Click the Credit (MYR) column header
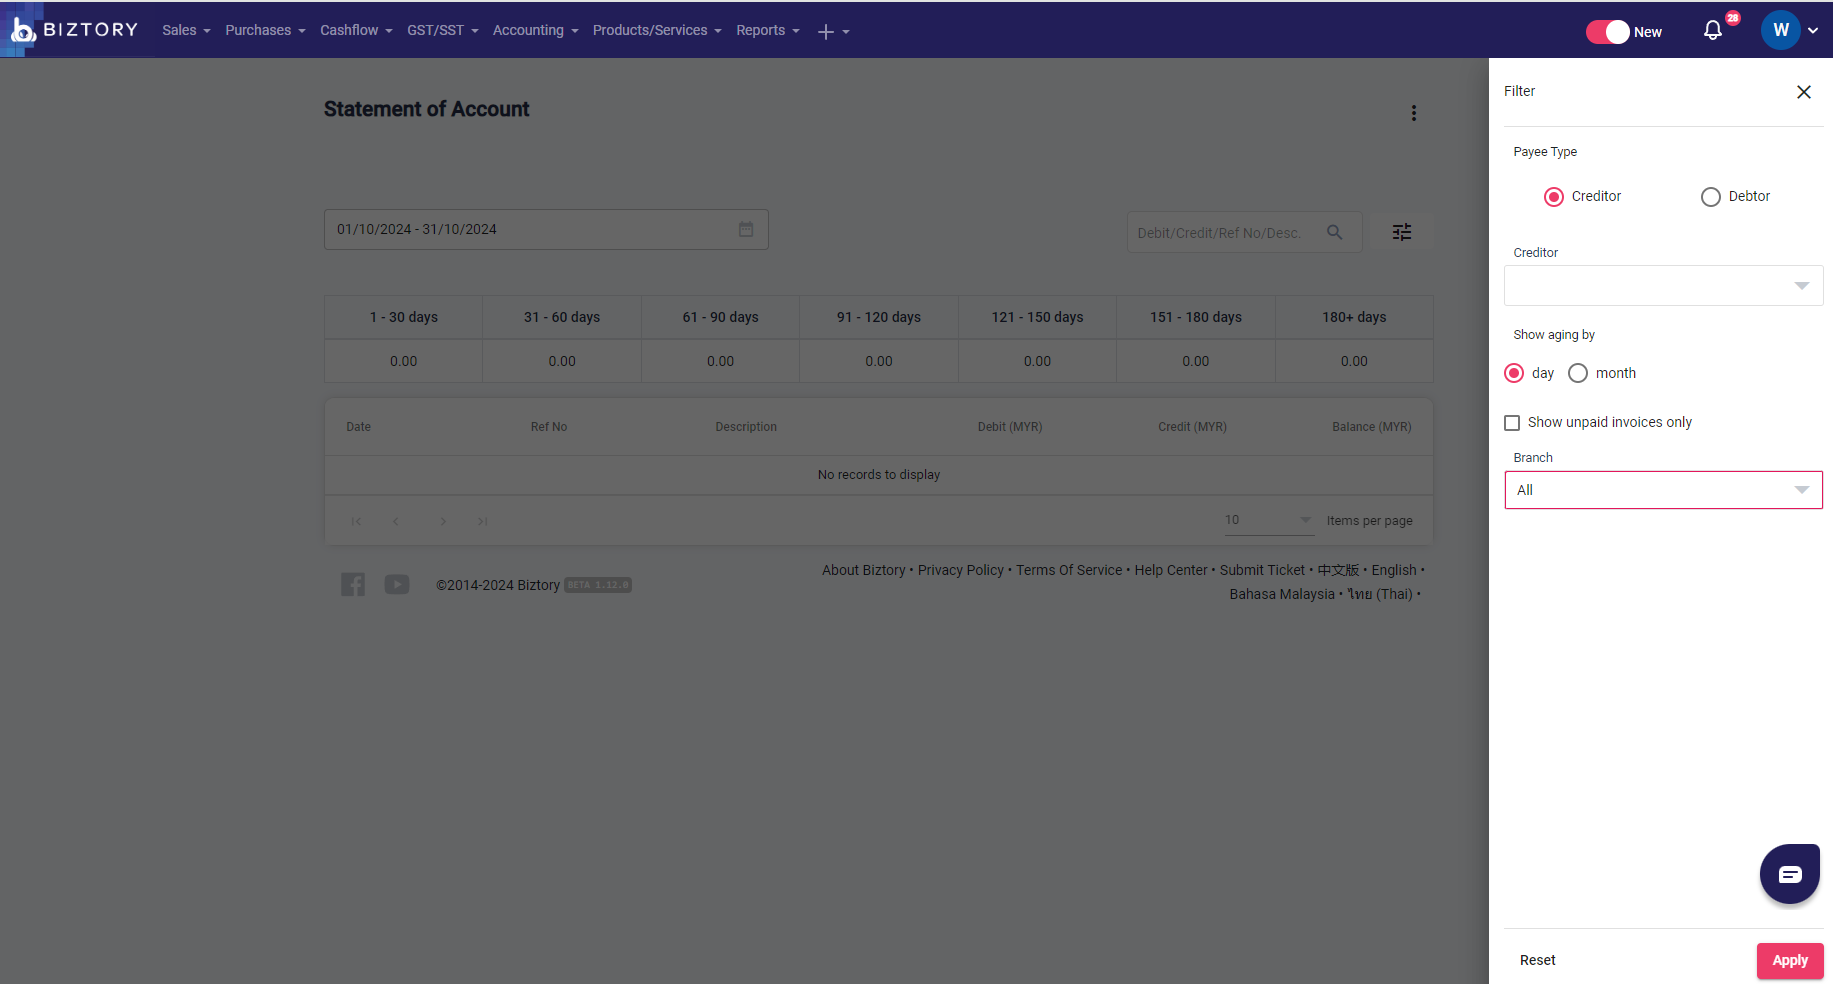This screenshot has height=984, width=1833. point(1192,427)
